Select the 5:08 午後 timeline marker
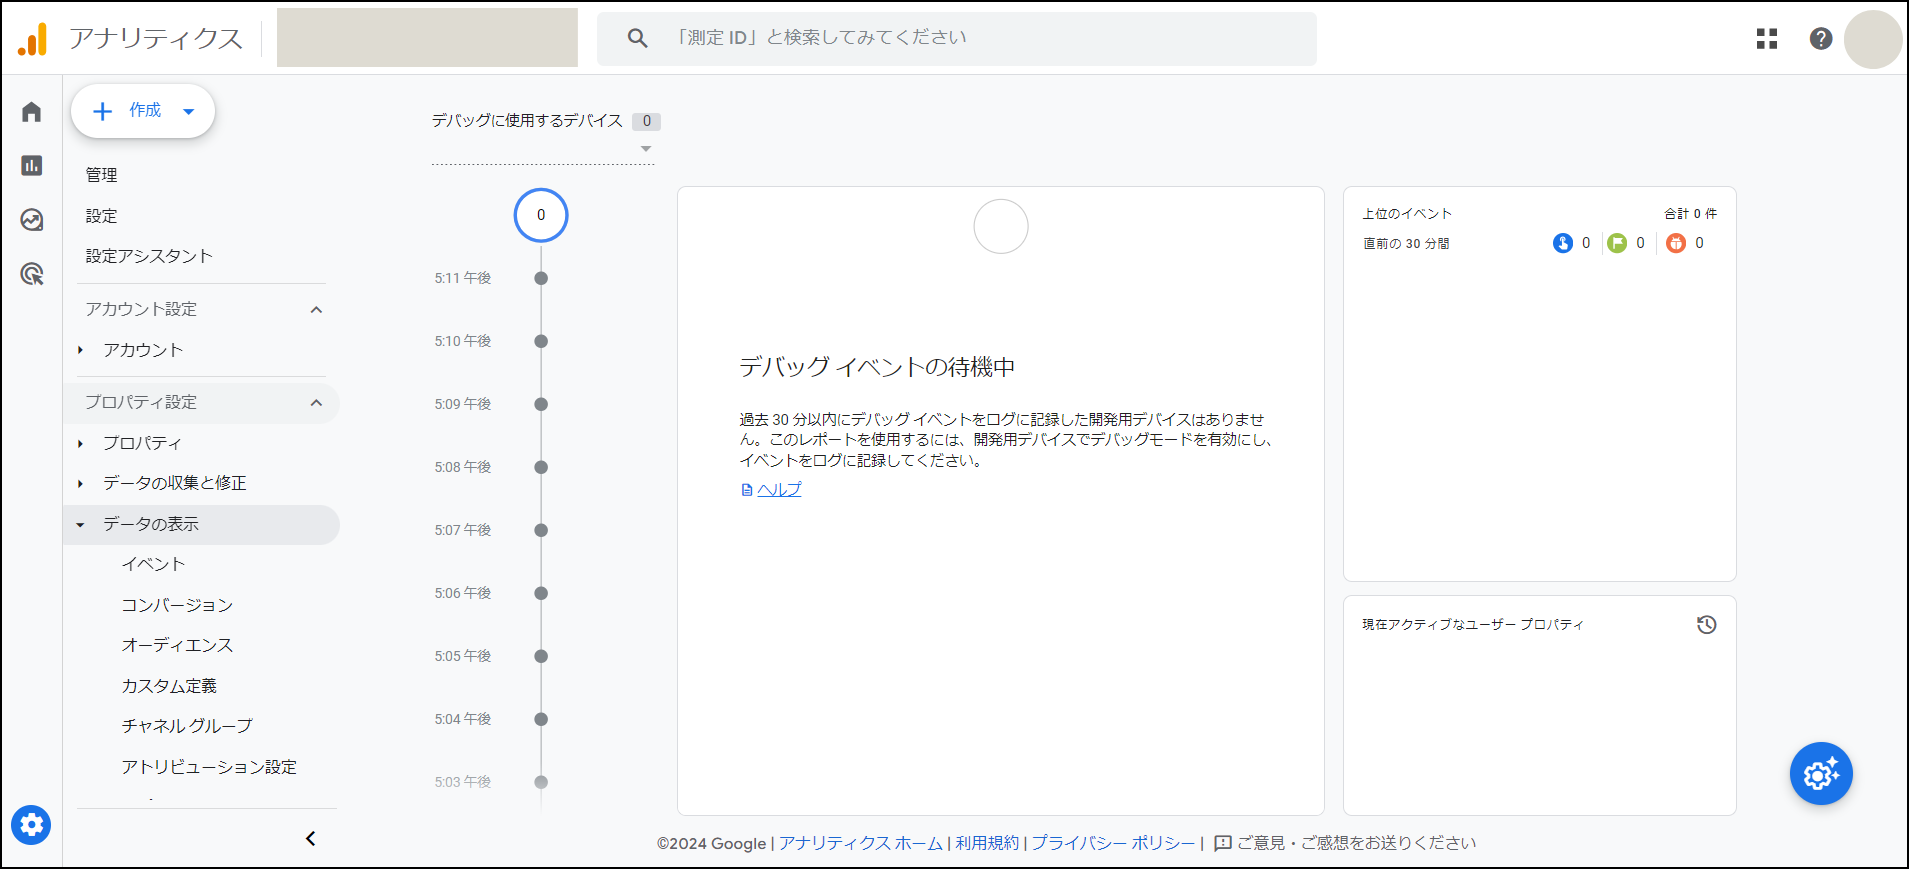Image resolution: width=1909 pixels, height=869 pixels. (541, 467)
